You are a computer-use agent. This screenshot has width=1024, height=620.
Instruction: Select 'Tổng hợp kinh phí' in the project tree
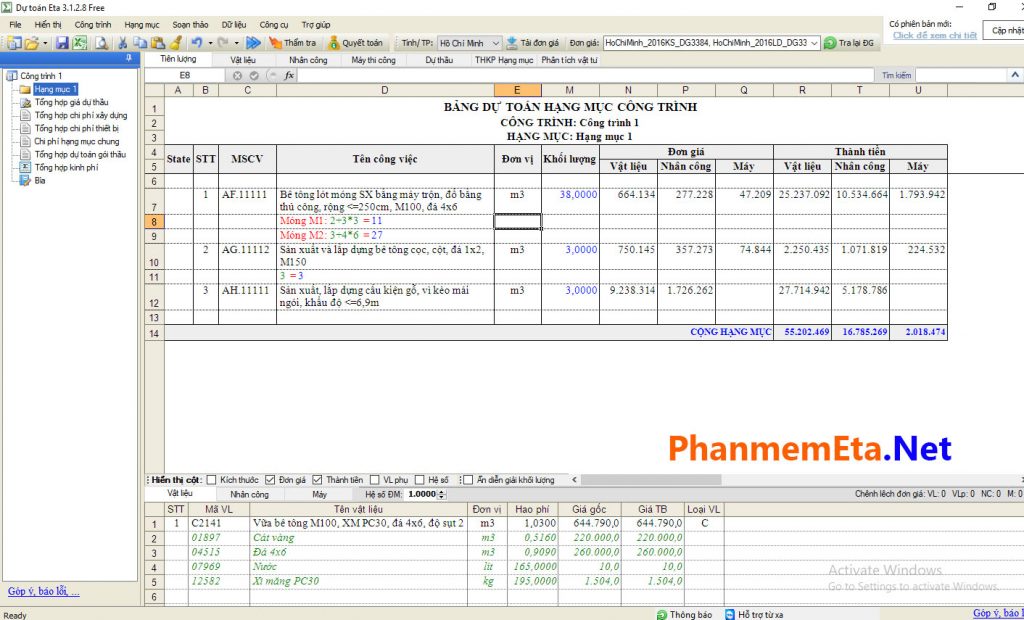coord(66,168)
